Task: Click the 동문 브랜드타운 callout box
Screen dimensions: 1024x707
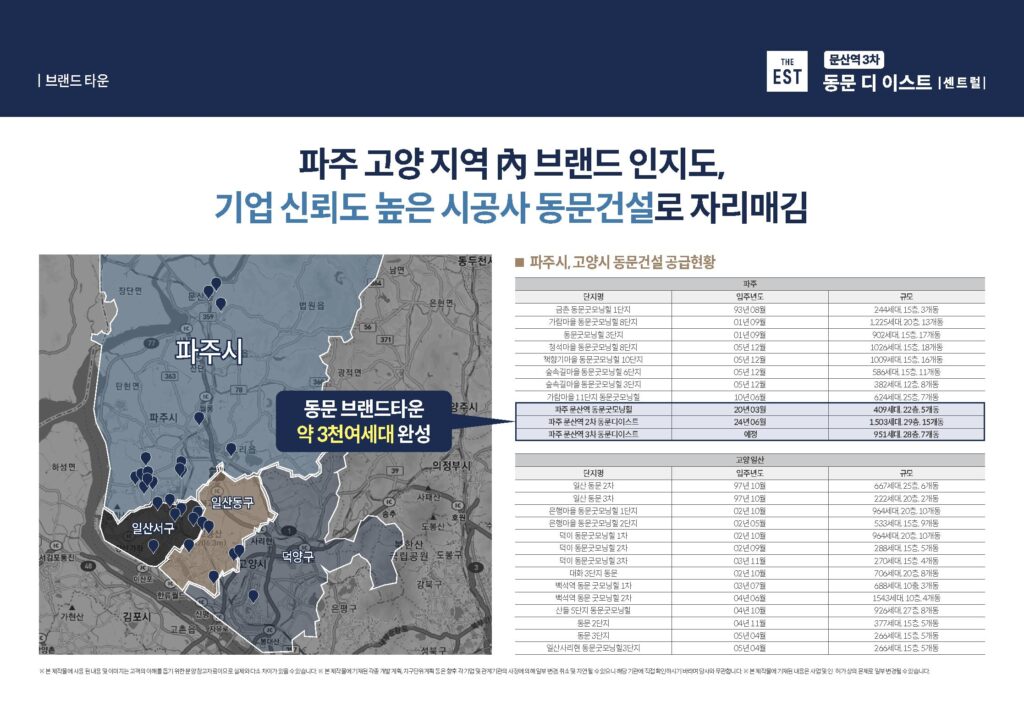Action: [364, 421]
